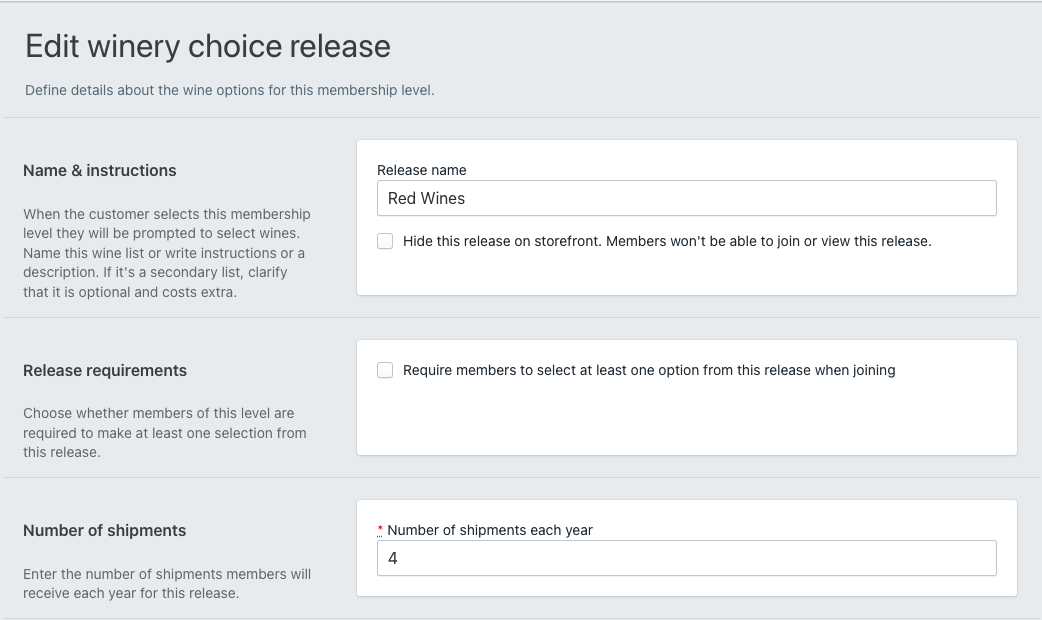This screenshot has width=1042, height=620.
Task: Check the Require members to select checkbox
Action: click(385, 370)
